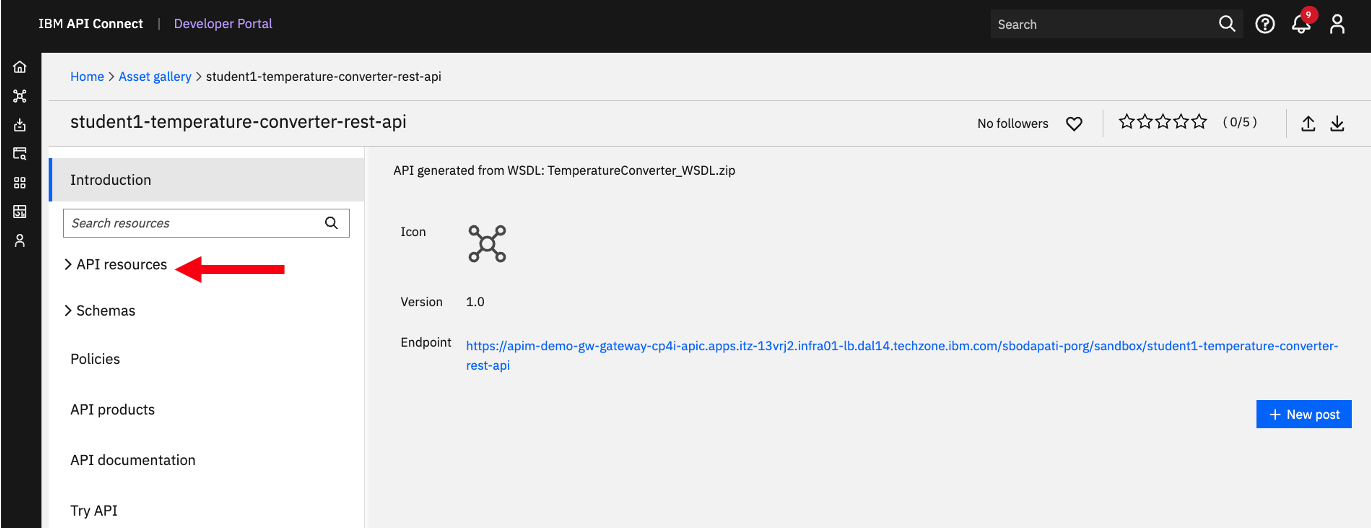Rate the API five stars

[x=1199, y=122]
